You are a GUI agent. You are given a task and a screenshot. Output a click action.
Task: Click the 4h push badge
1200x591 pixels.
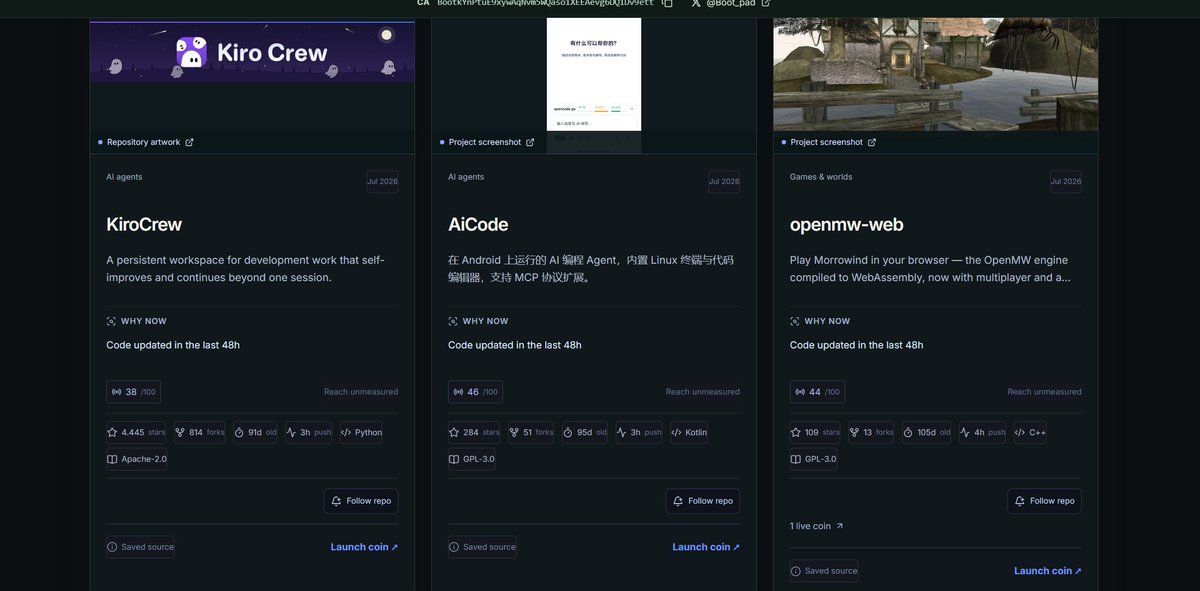coord(983,432)
